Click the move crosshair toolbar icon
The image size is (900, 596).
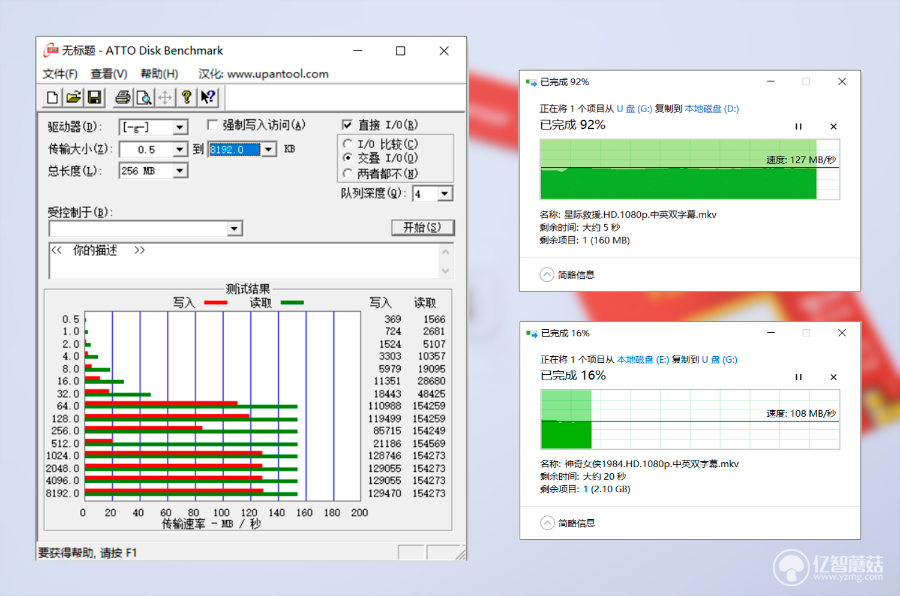pos(165,98)
